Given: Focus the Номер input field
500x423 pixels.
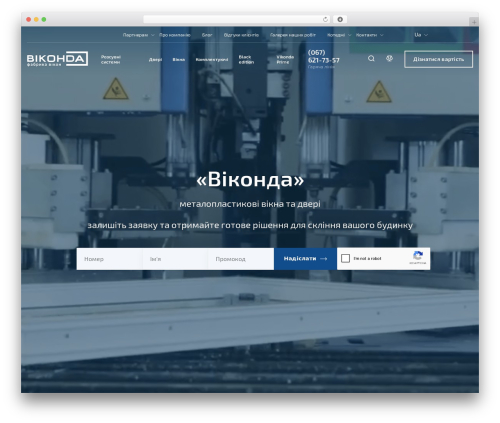Looking at the screenshot, I should (x=109, y=259).
